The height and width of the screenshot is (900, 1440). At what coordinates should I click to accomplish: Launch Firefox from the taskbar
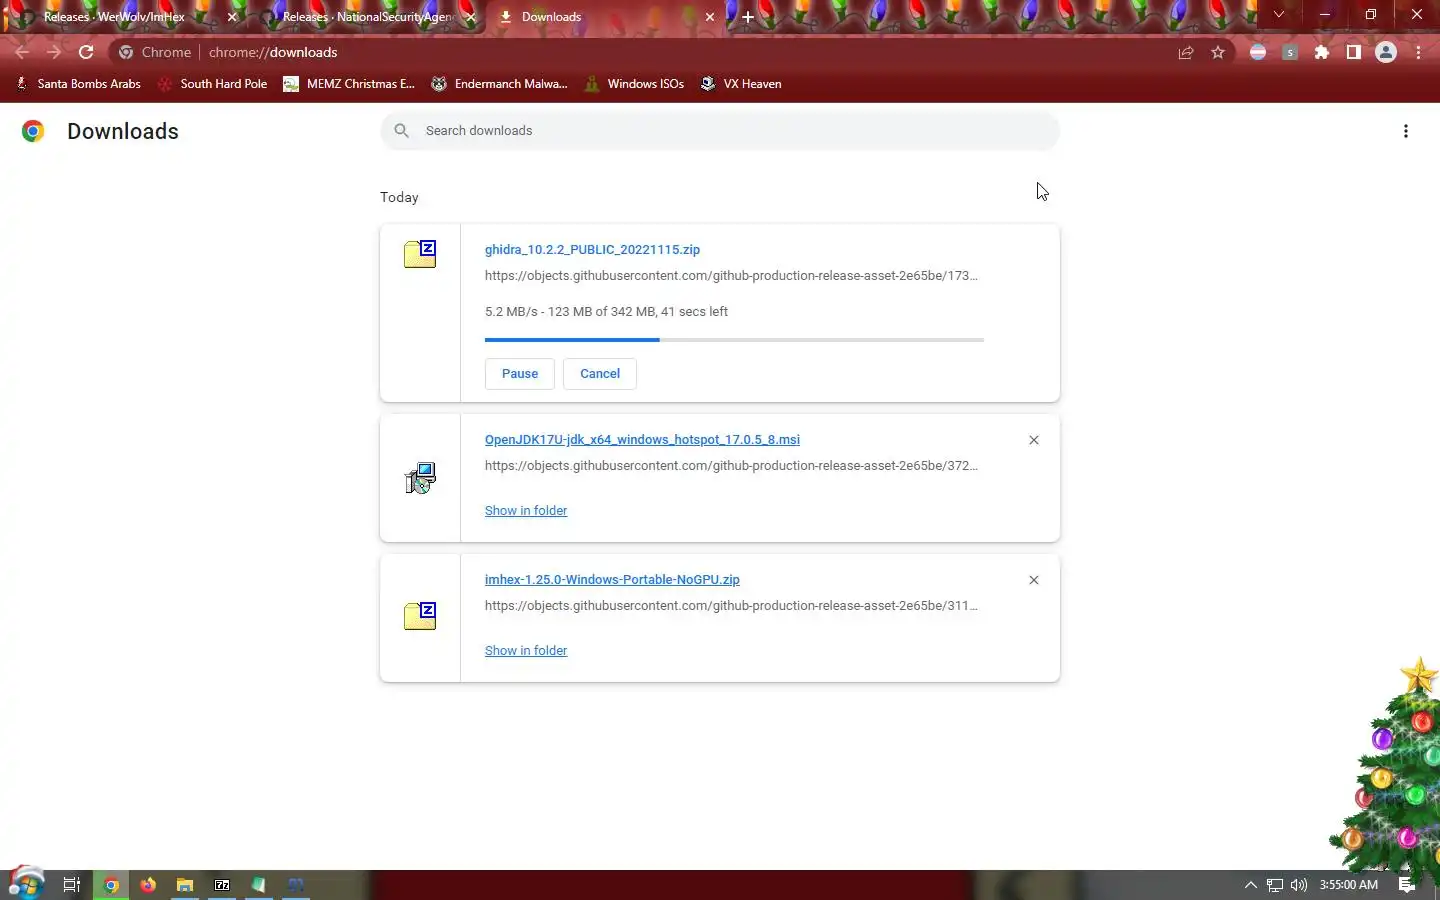(x=148, y=885)
